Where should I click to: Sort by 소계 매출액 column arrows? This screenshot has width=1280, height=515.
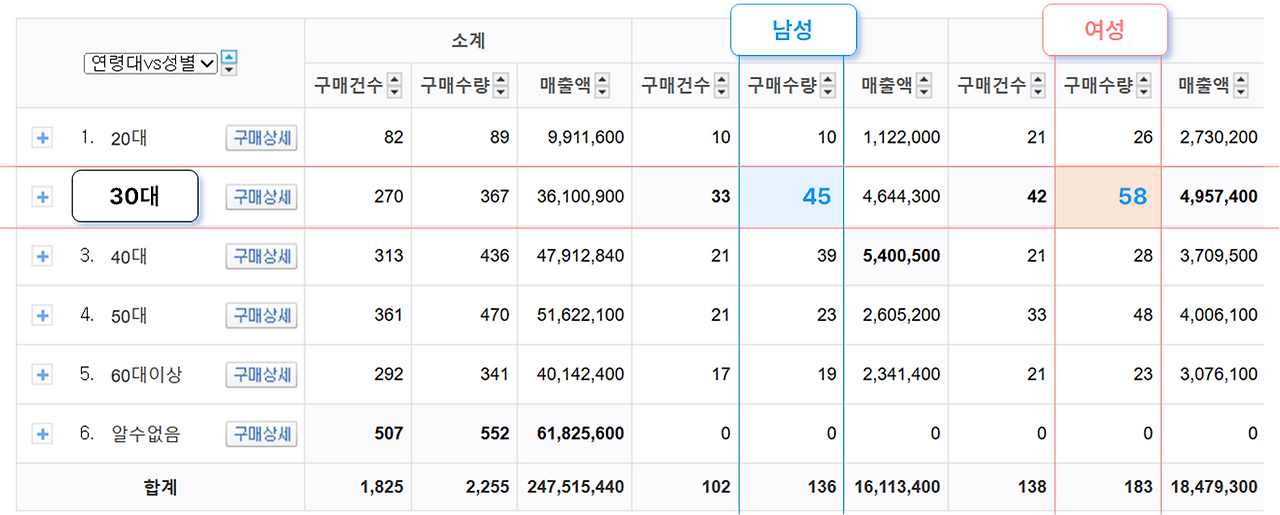click(602, 86)
